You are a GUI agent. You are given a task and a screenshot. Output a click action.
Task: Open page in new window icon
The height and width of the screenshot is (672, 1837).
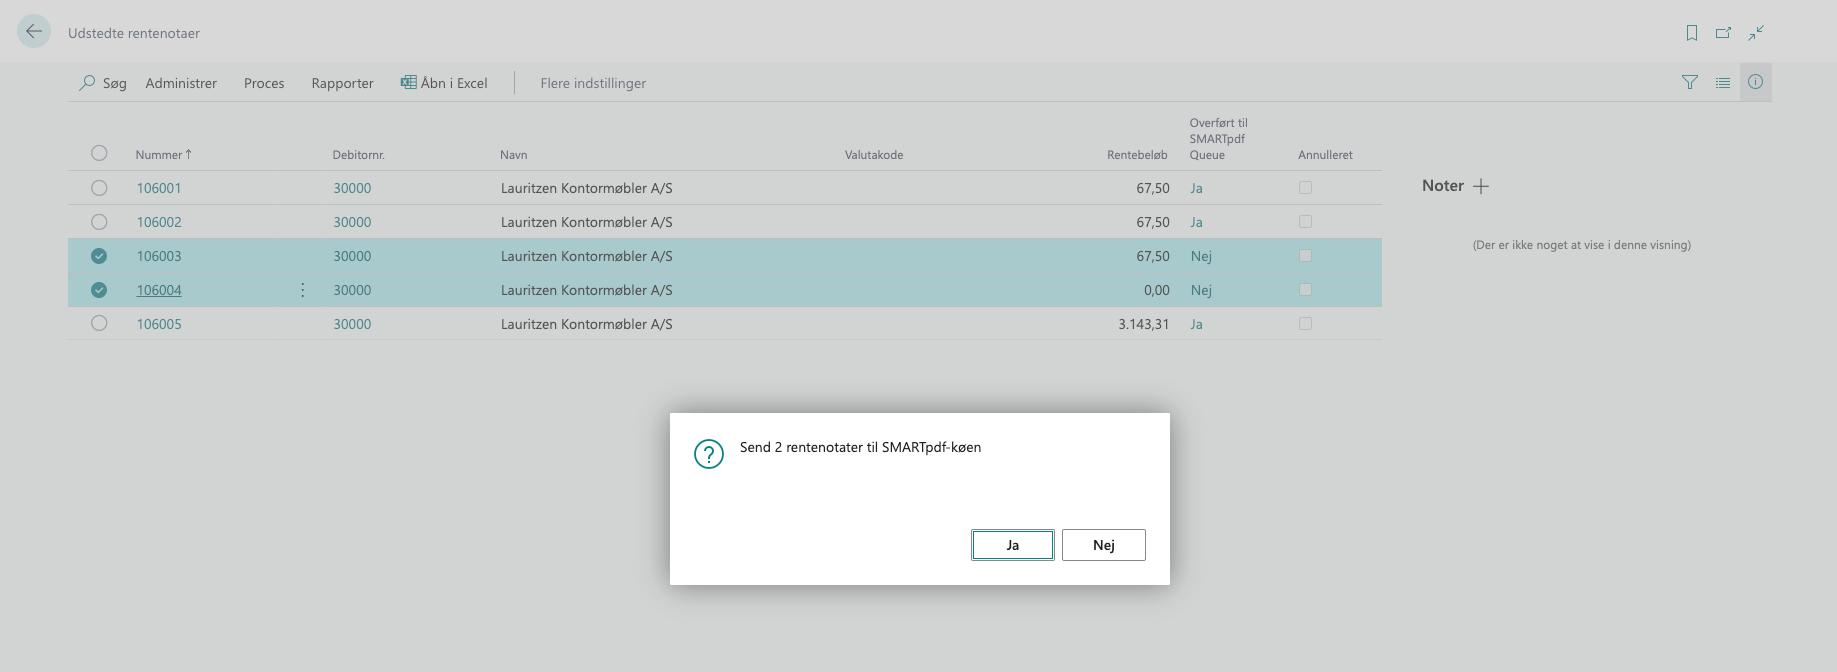point(1723,33)
